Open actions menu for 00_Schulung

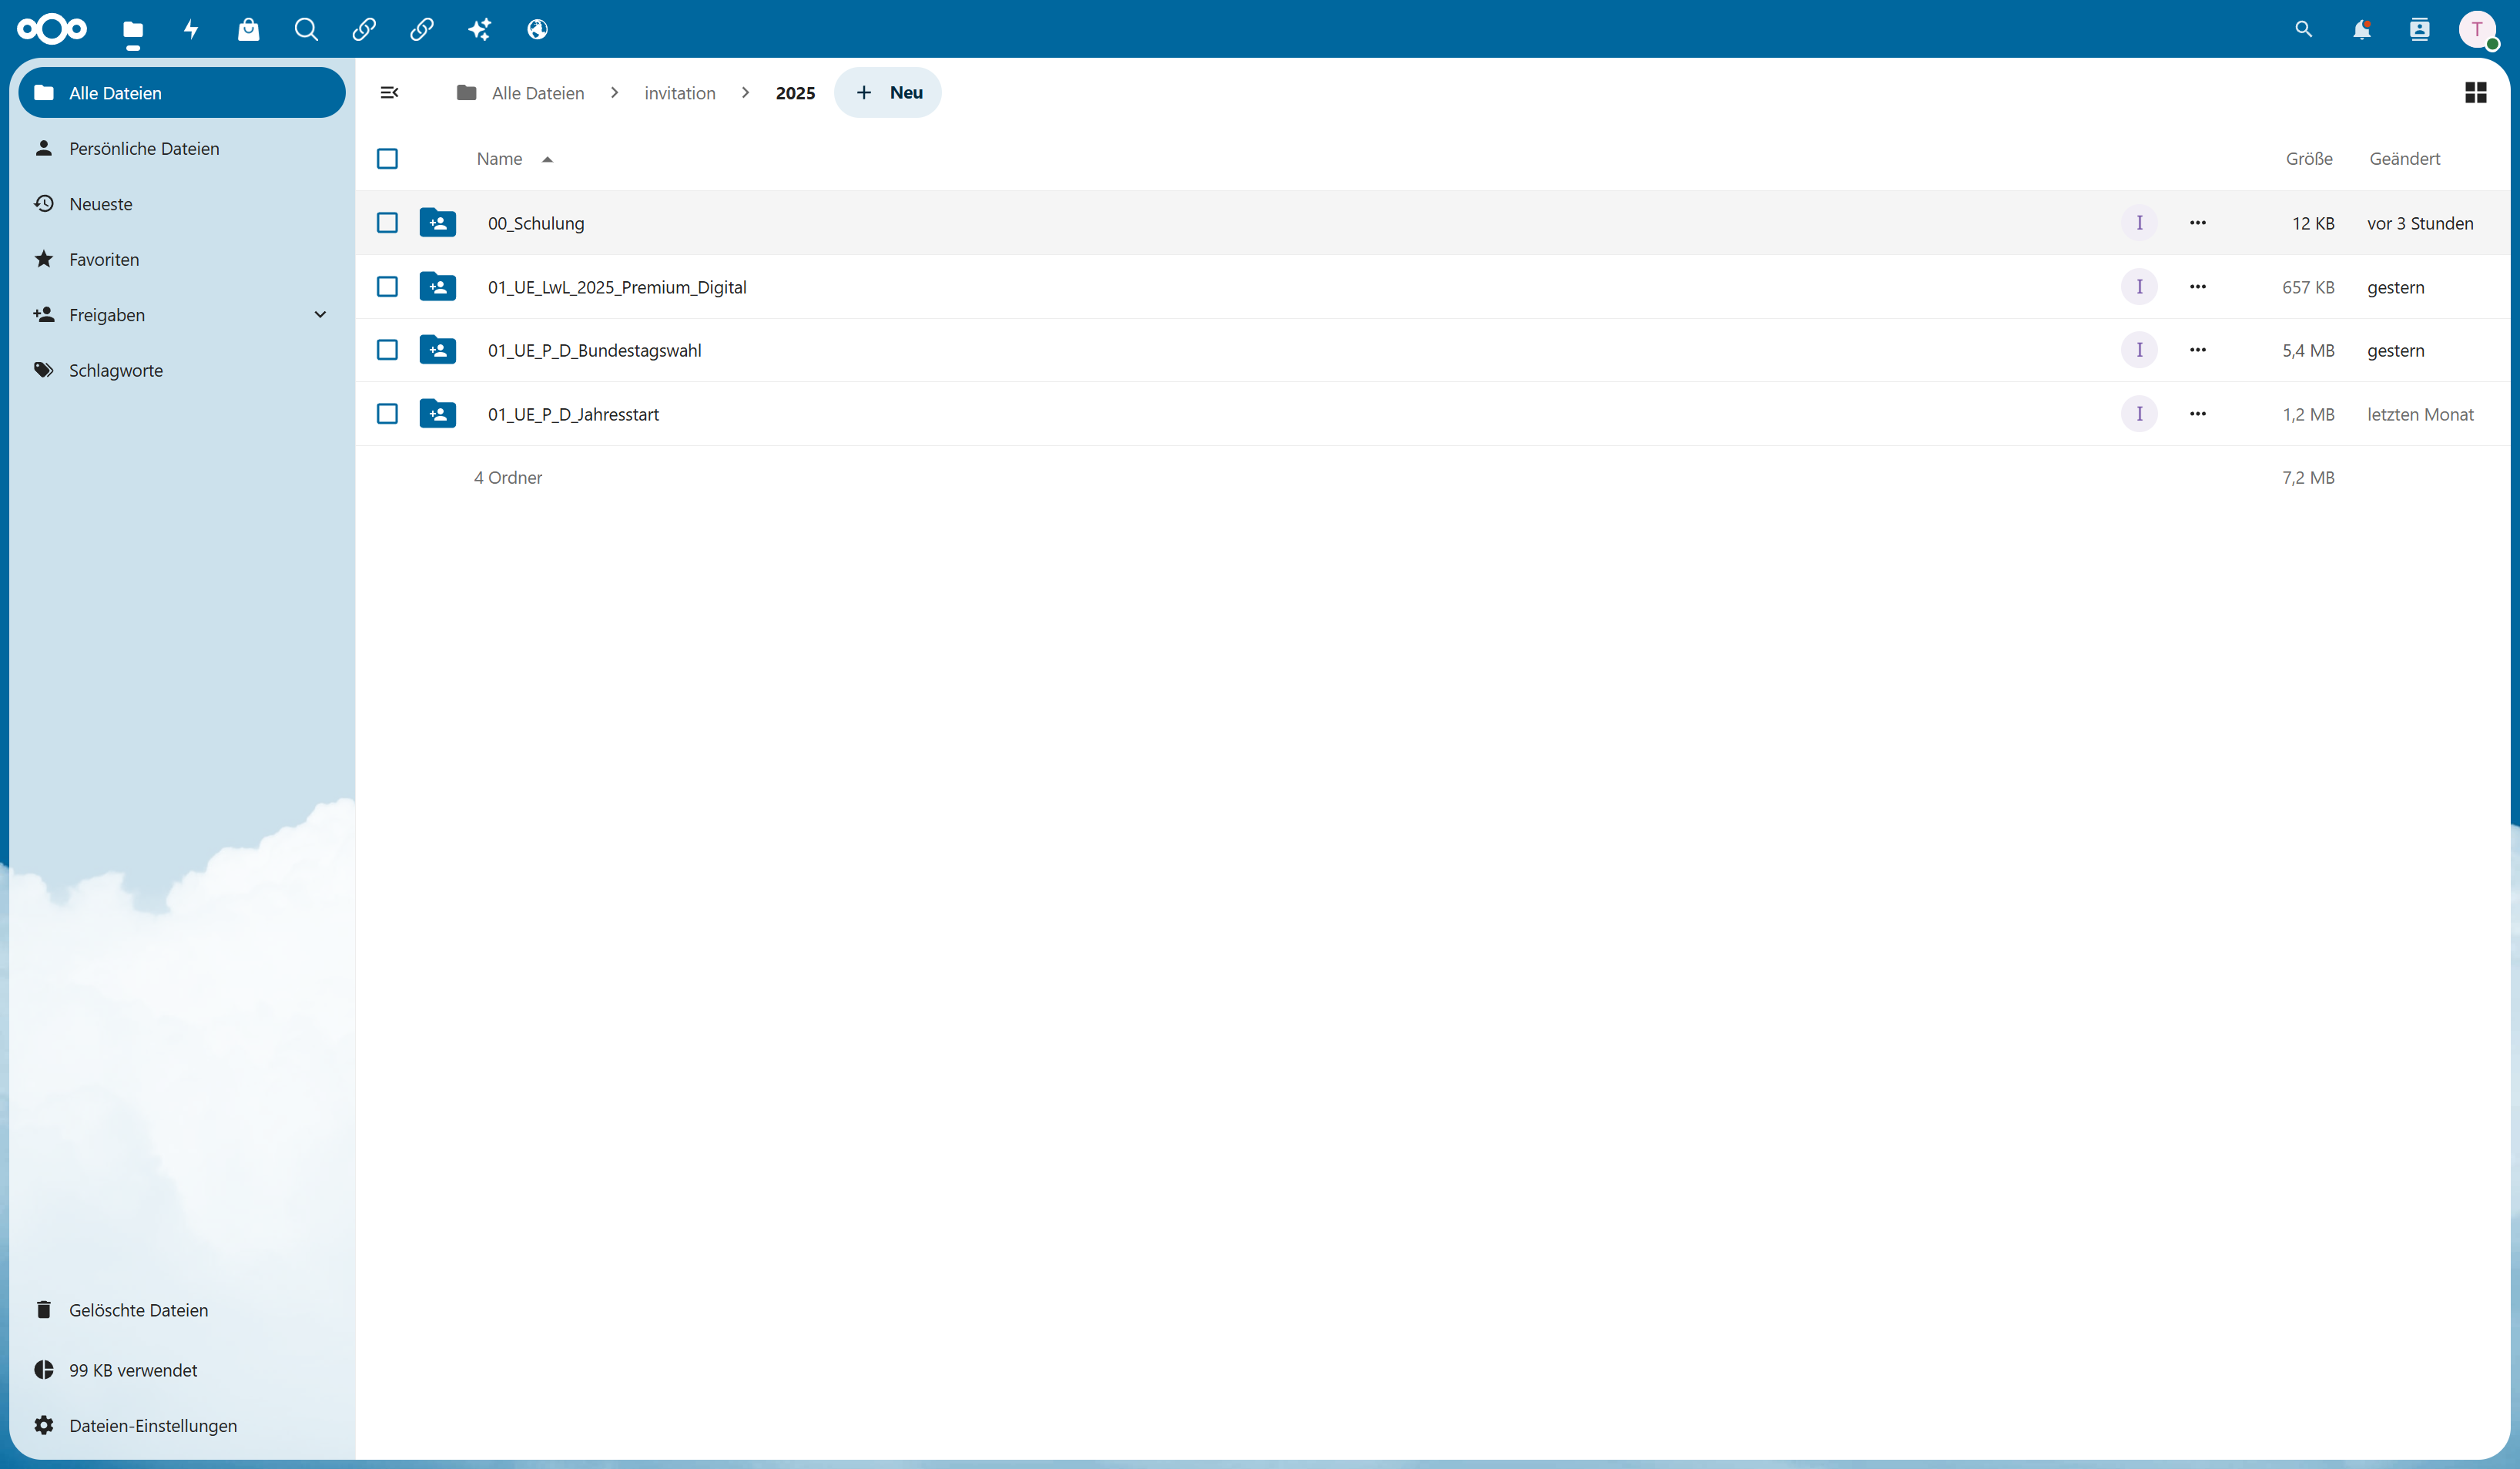point(2198,223)
